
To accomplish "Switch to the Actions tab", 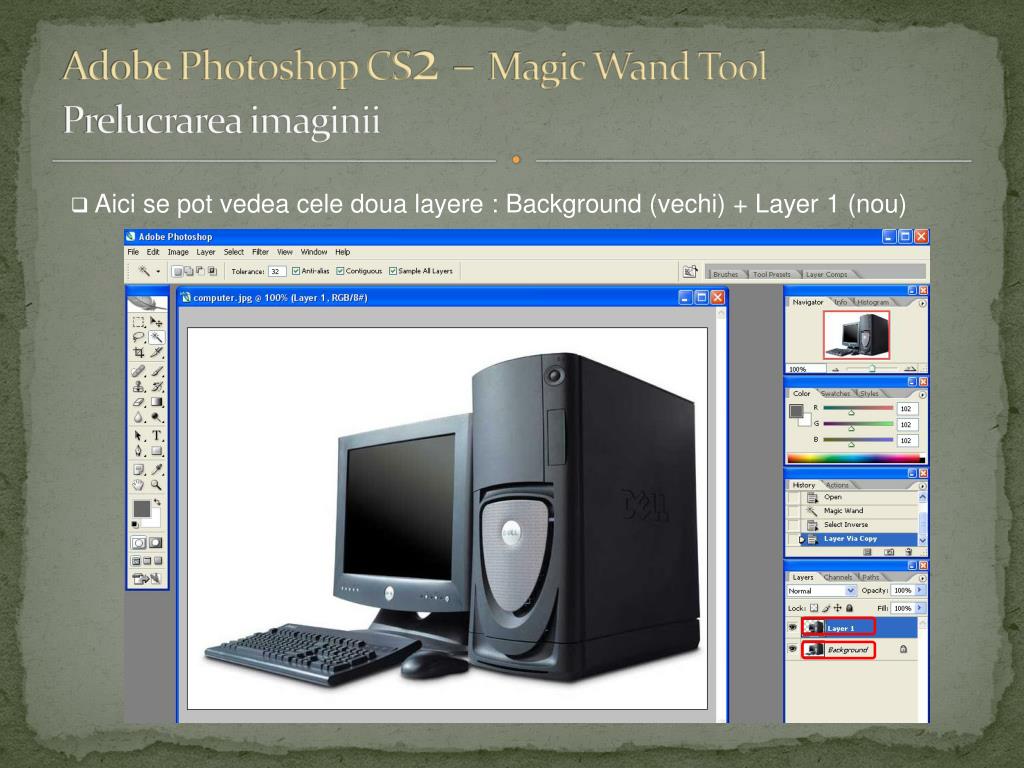I will [837, 485].
